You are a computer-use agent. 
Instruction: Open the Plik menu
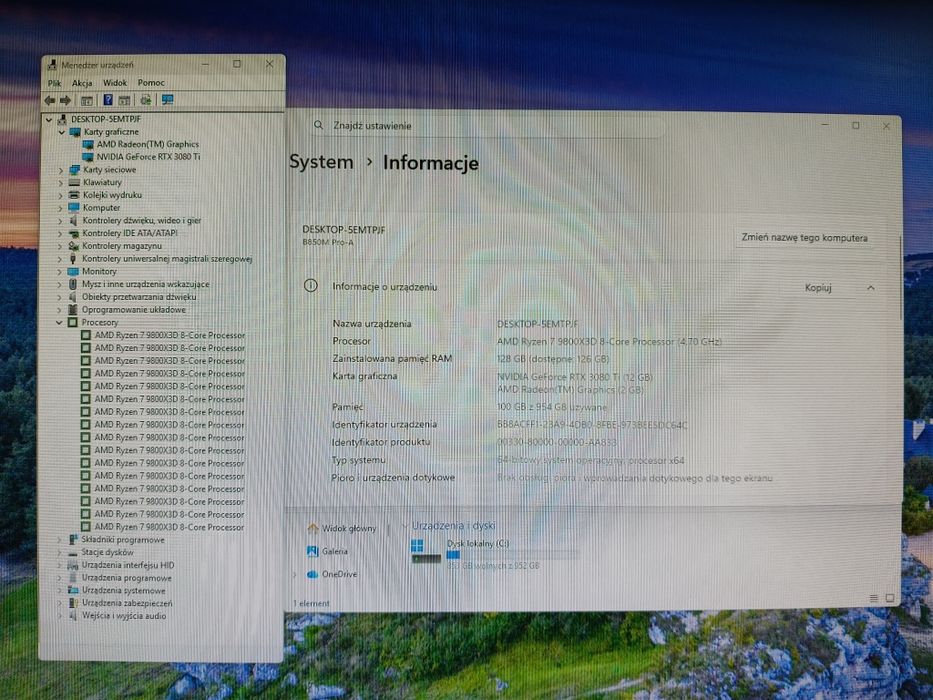click(55, 83)
